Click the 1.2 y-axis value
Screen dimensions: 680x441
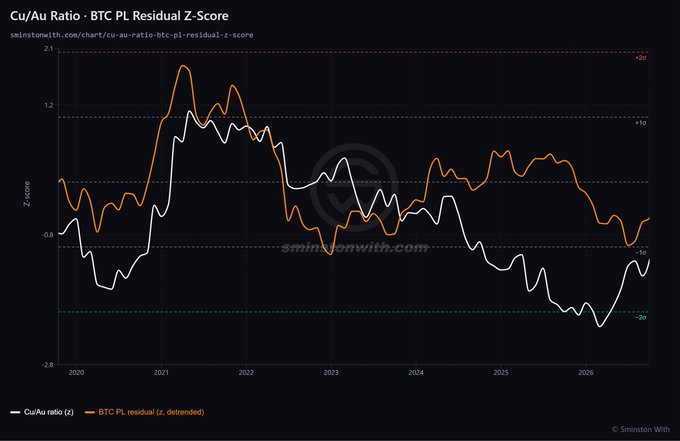tap(49, 105)
